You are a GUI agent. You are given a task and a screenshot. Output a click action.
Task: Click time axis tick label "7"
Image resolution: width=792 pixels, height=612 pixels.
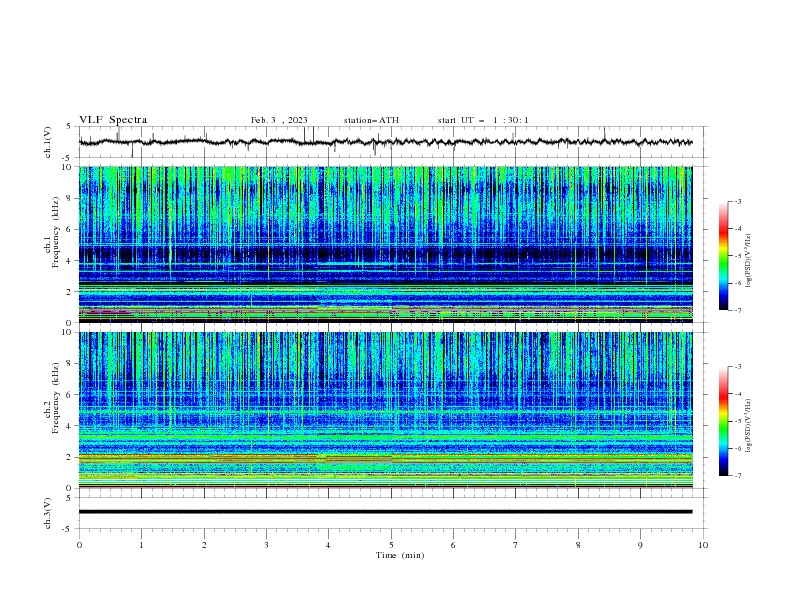pyautogui.click(x=516, y=545)
